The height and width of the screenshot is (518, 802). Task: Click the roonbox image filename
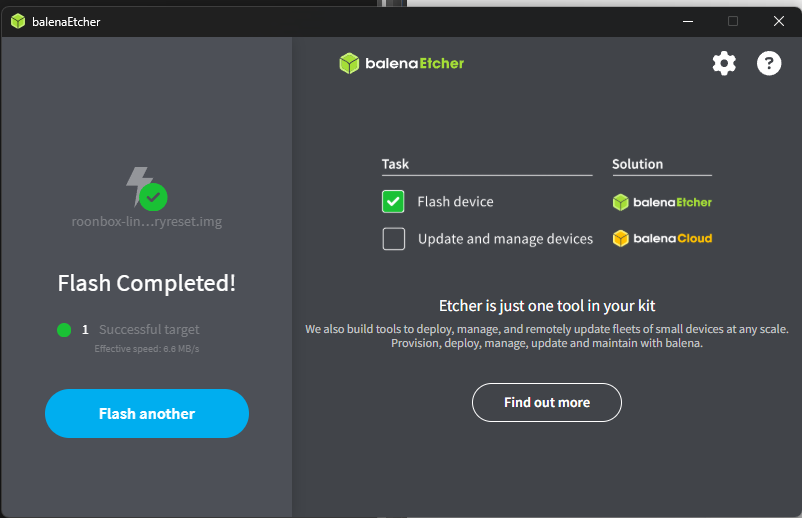147,221
